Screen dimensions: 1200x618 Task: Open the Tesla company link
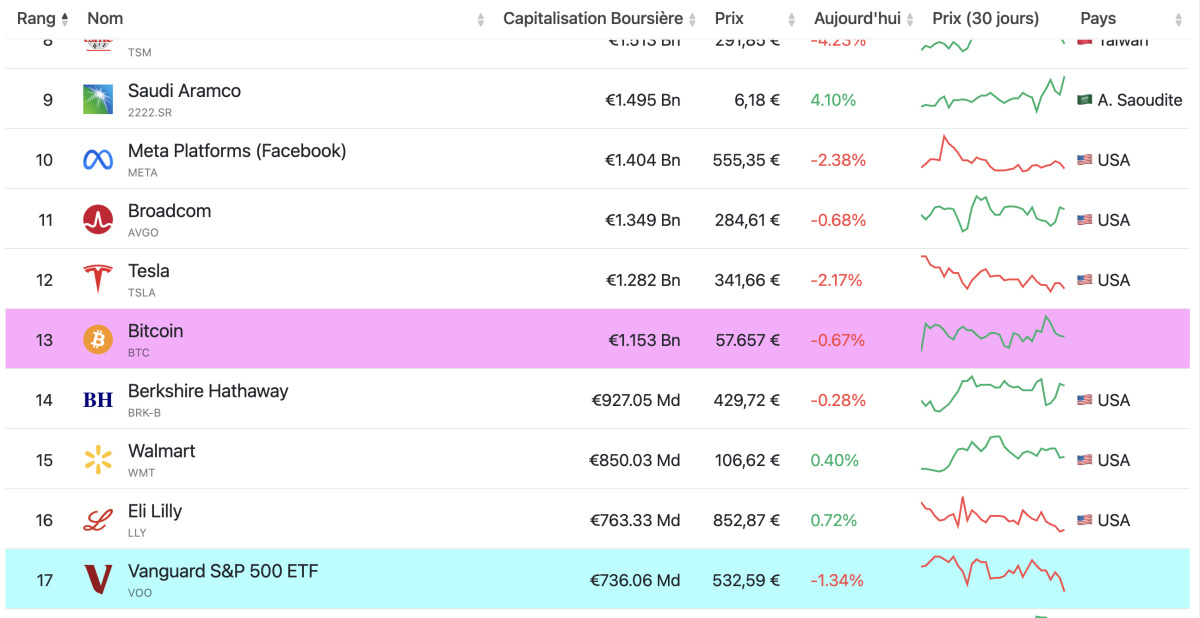148,271
